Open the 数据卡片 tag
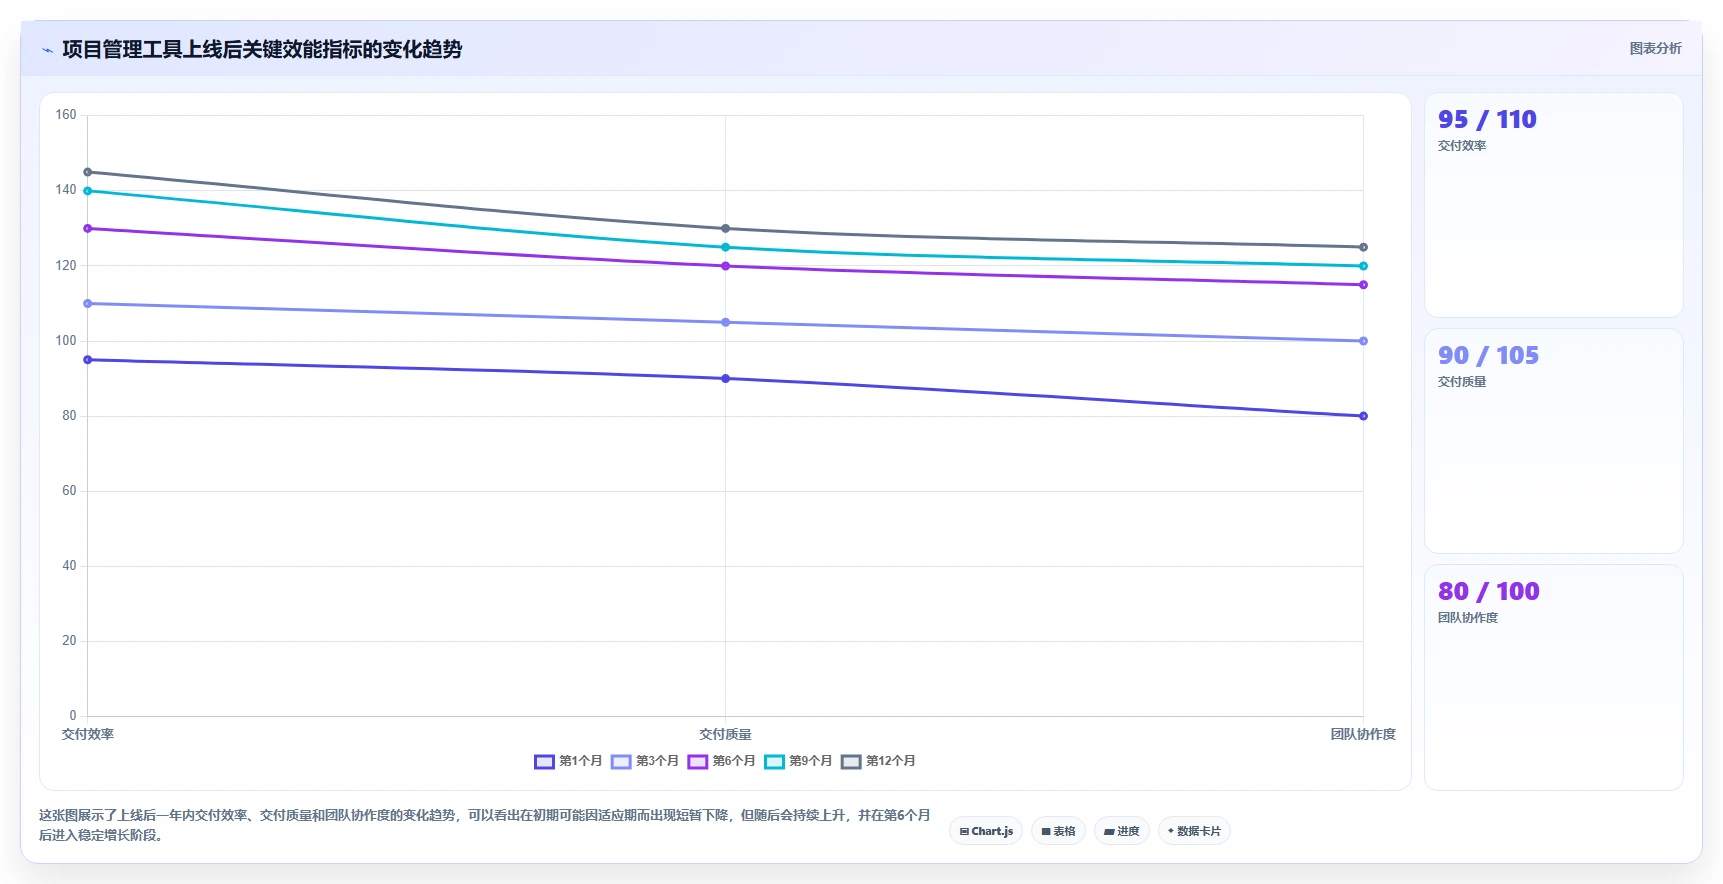This screenshot has height=884, width=1723. pos(1194,831)
